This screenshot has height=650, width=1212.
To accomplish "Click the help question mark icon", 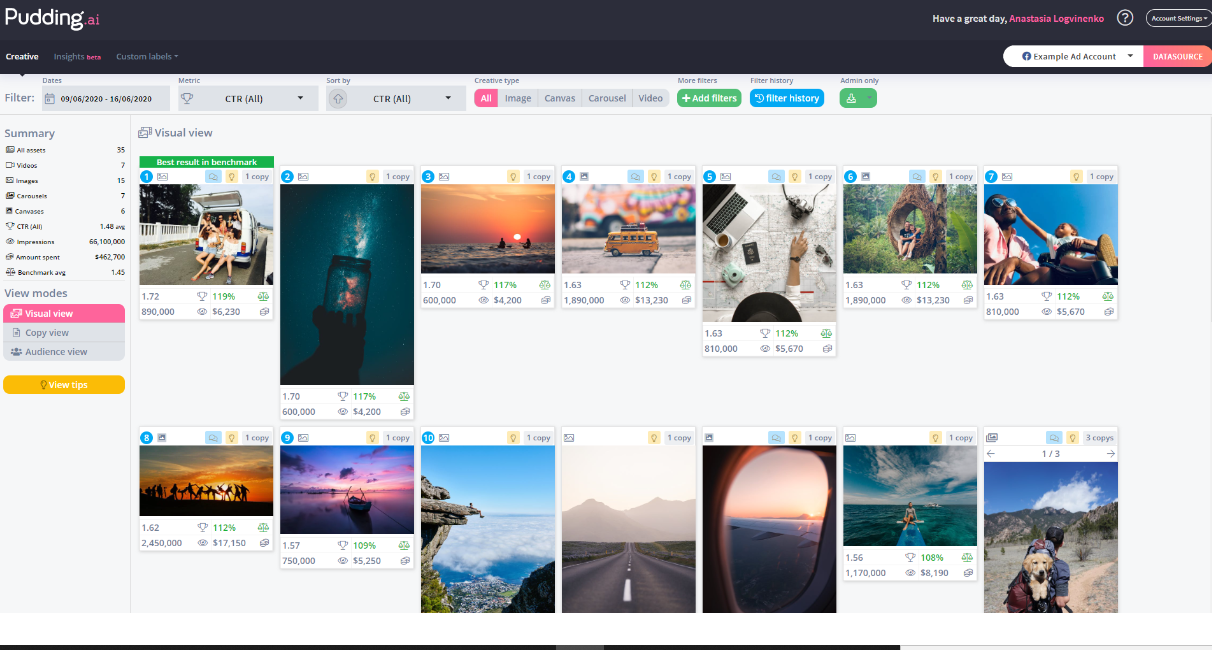I will (1125, 18).
